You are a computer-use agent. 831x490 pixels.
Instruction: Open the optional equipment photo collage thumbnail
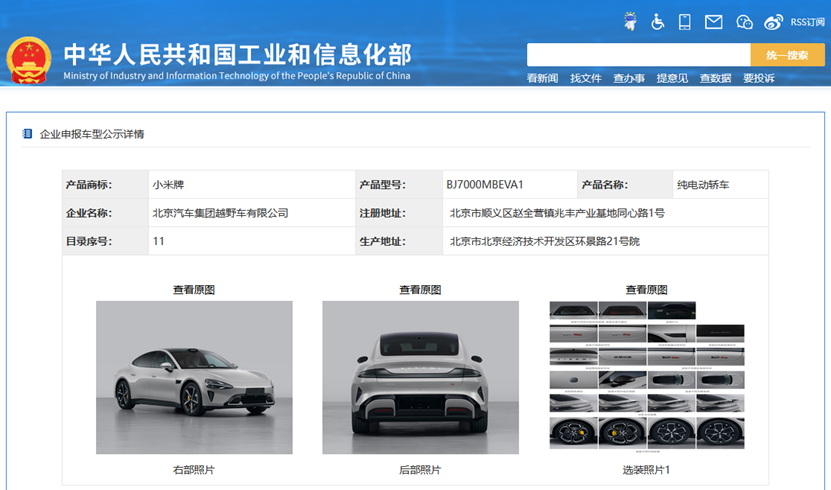646,377
